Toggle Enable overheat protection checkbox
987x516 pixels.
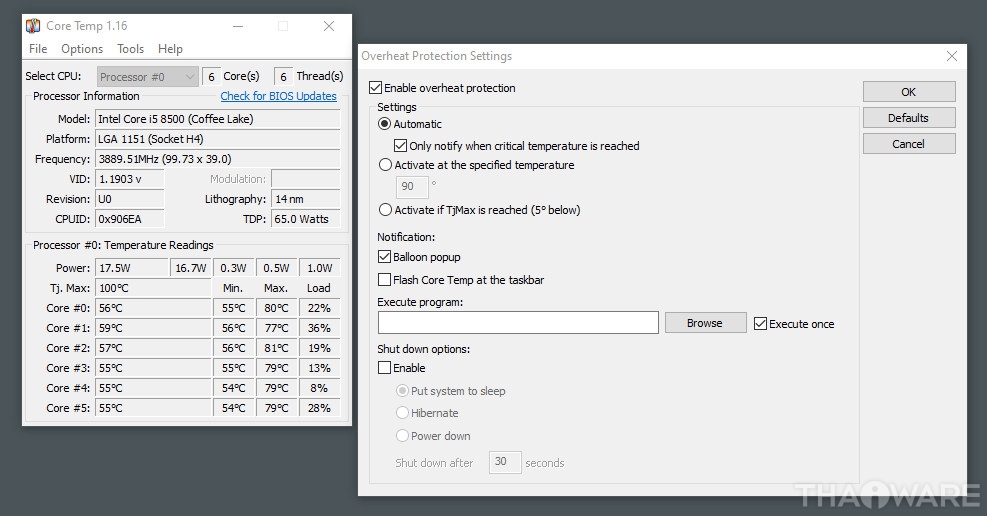pyautogui.click(x=376, y=88)
